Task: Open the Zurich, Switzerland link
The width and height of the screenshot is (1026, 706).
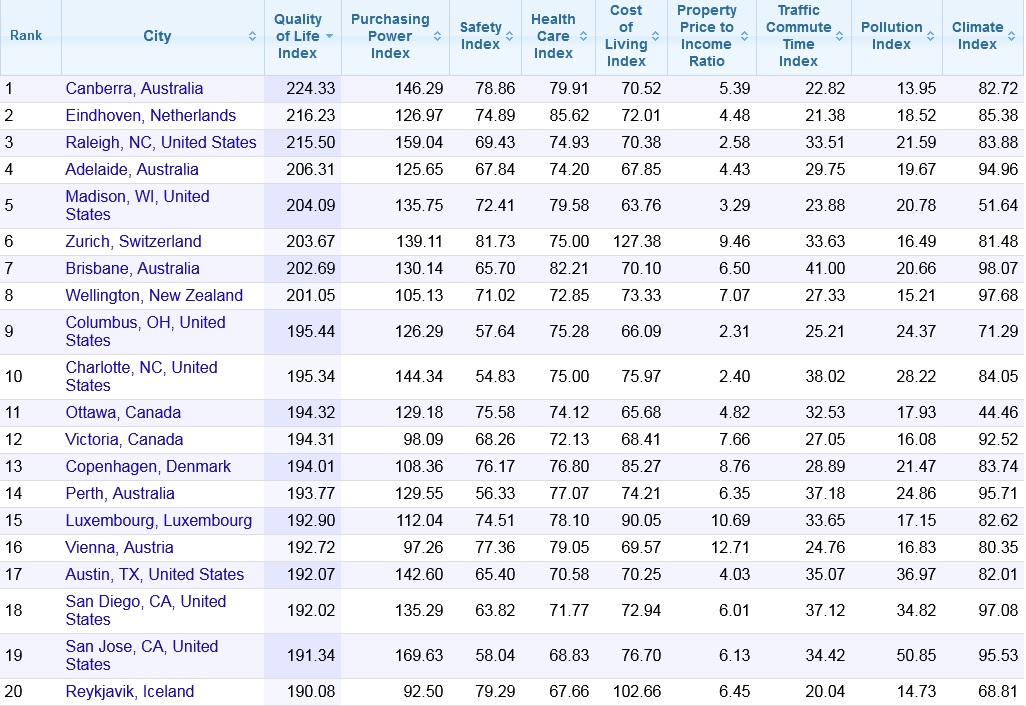Action: (133, 241)
